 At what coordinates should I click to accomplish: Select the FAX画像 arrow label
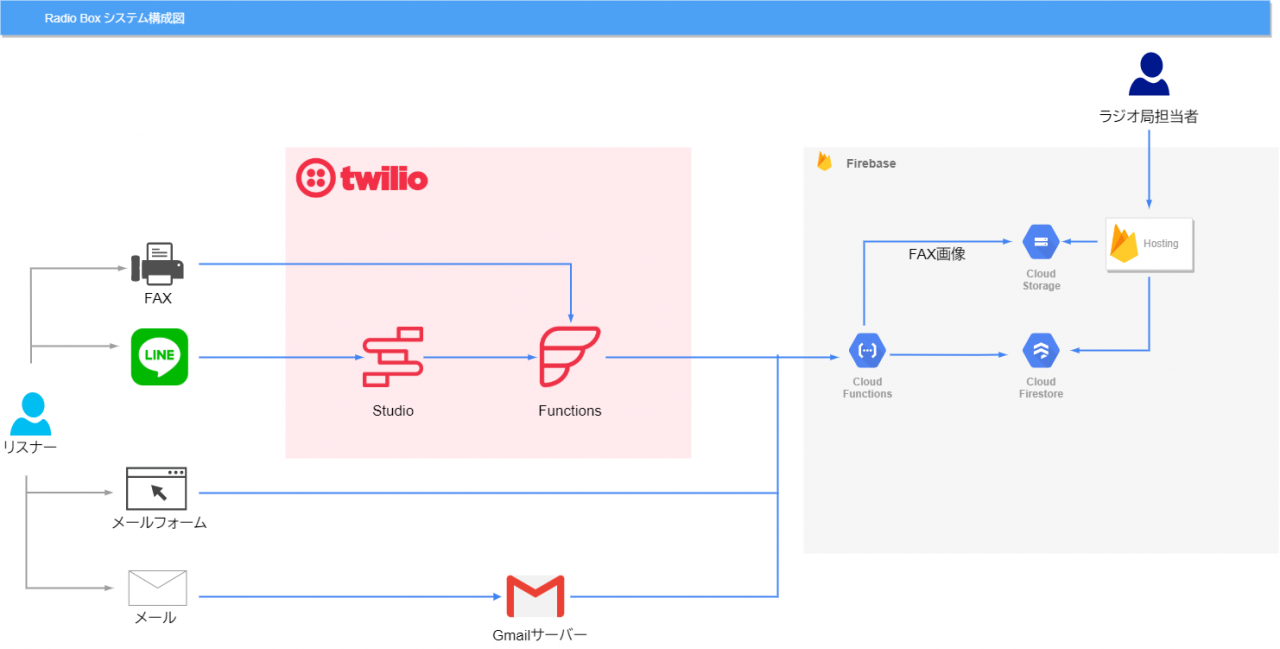(937, 254)
